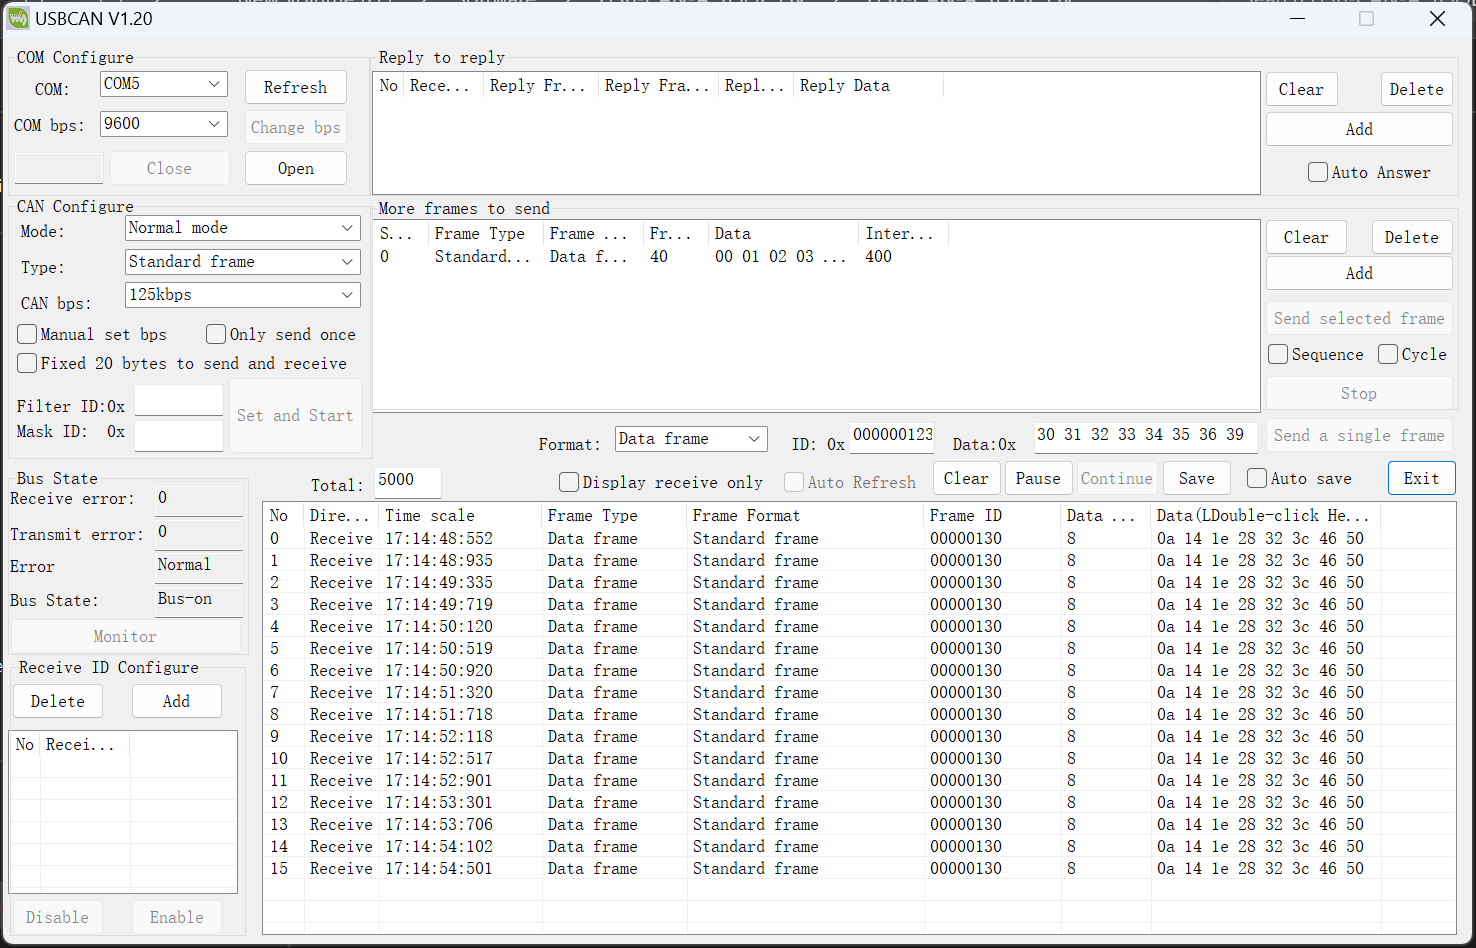Enable Cycle sending mode
Screen dimensions: 1476x948
tap(1388, 353)
